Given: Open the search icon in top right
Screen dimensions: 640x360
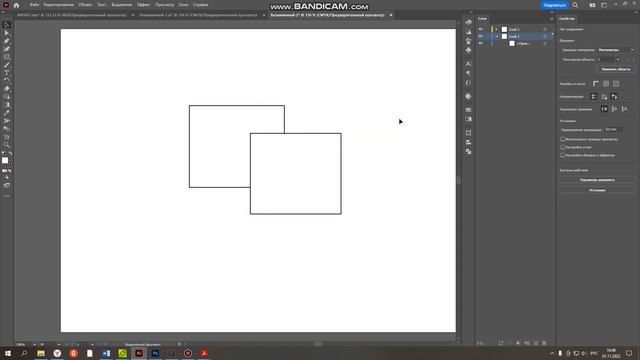Looking at the screenshot, I should pos(575,5).
